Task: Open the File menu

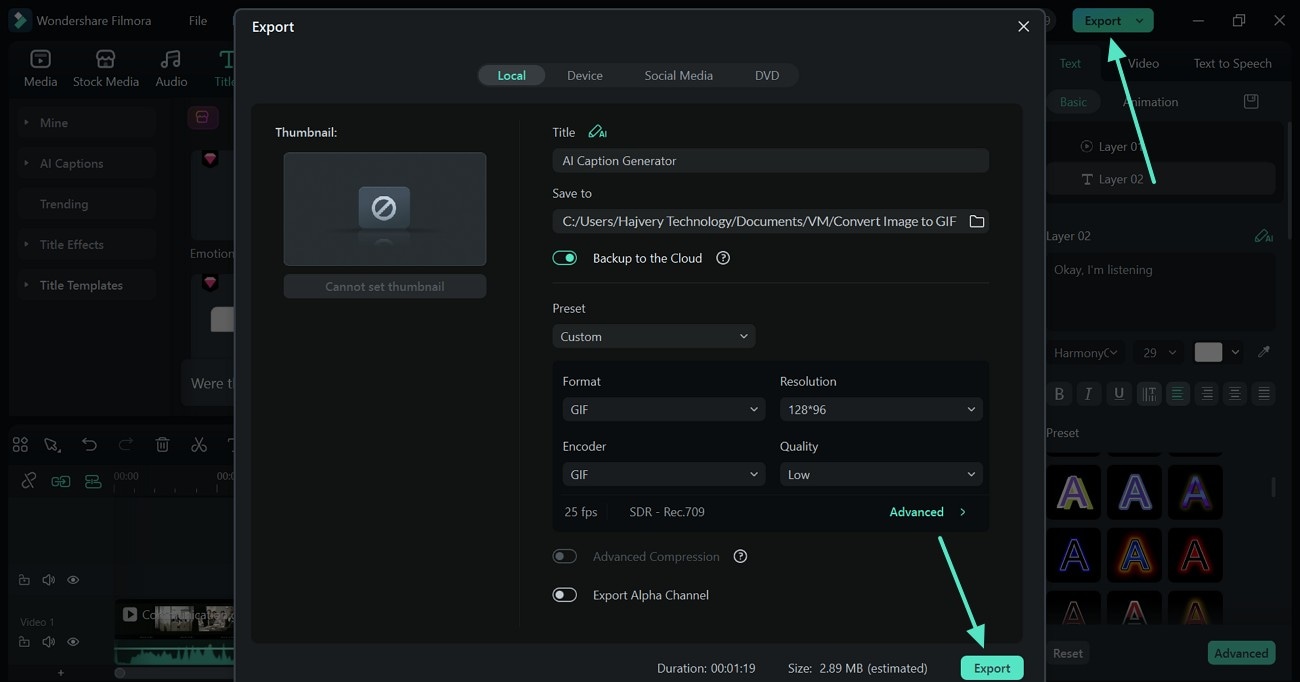Action: (x=198, y=21)
